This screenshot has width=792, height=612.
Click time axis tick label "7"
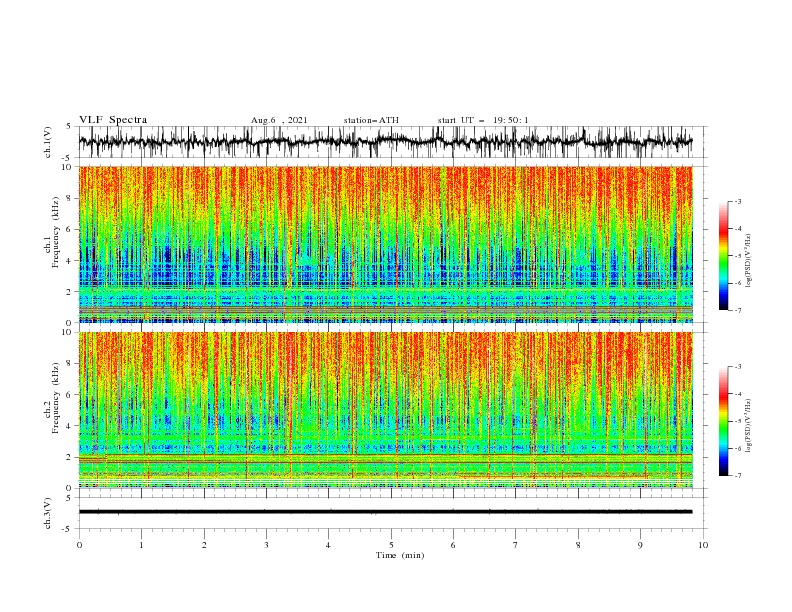[x=516, y=545]
